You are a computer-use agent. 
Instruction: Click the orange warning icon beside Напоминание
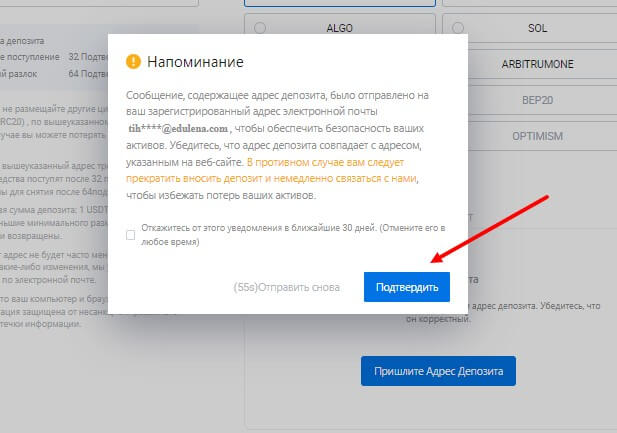134,62
